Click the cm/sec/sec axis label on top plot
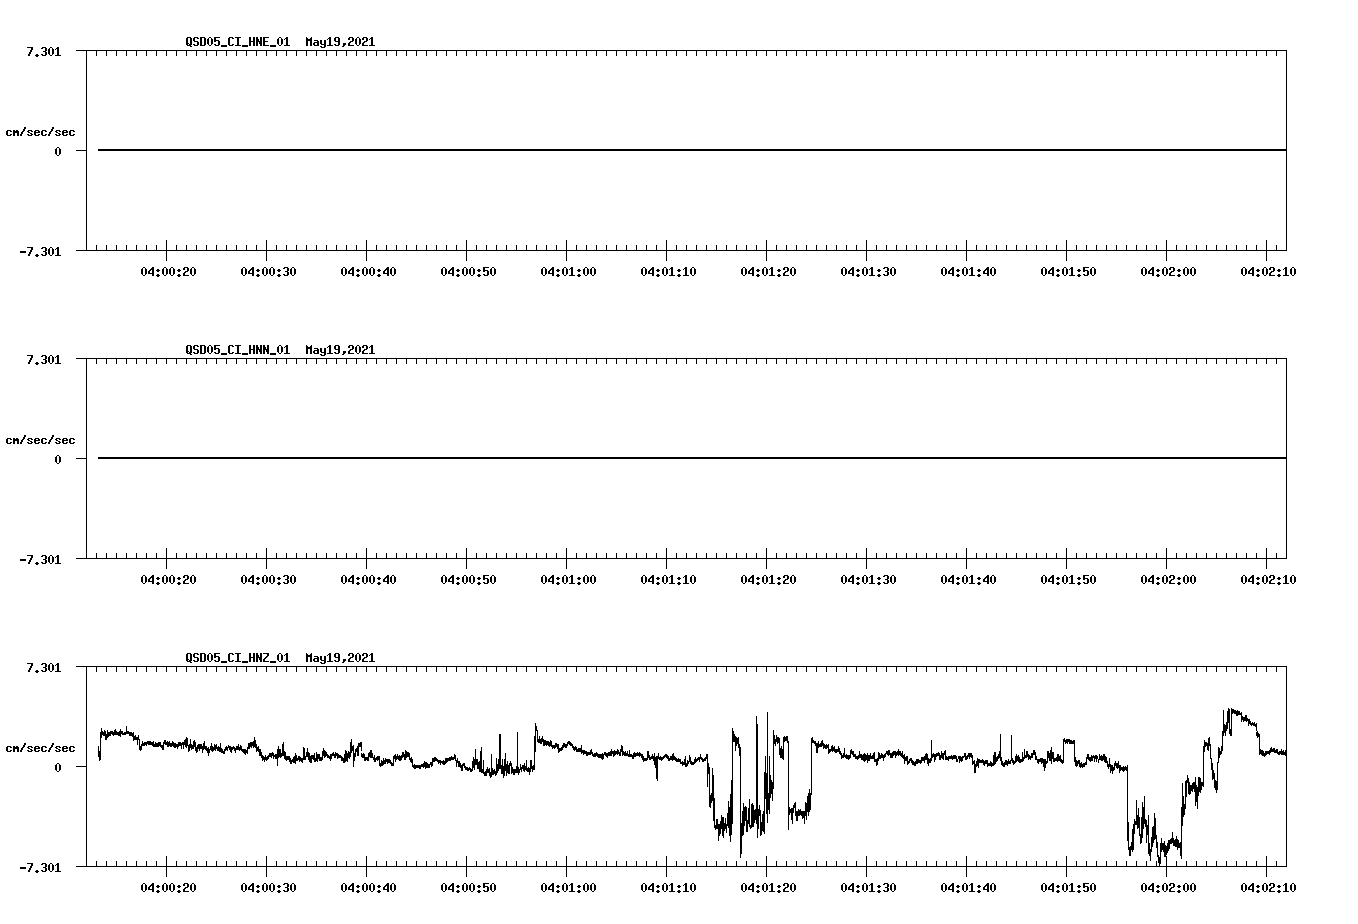 [x=41, y=130]
